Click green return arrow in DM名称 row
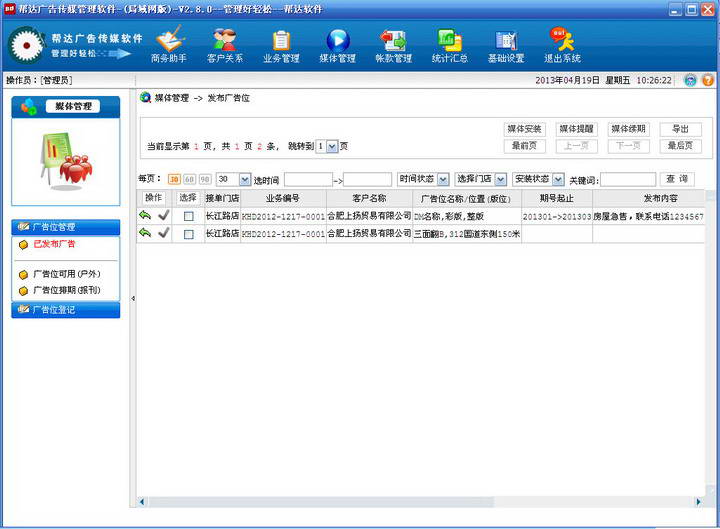 click(x=145, y=215)
